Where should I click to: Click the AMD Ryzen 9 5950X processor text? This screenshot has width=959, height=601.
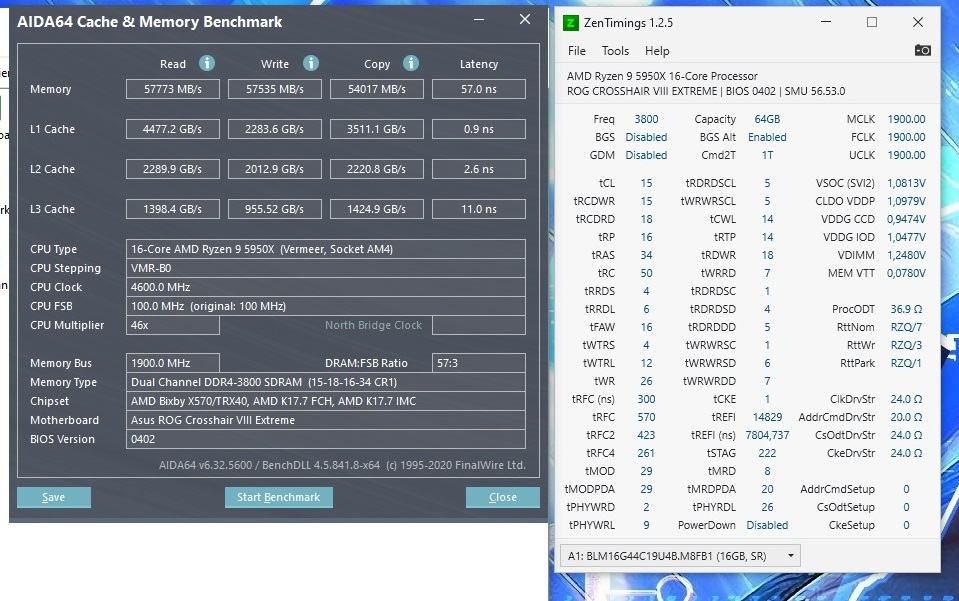coord(662,76)
